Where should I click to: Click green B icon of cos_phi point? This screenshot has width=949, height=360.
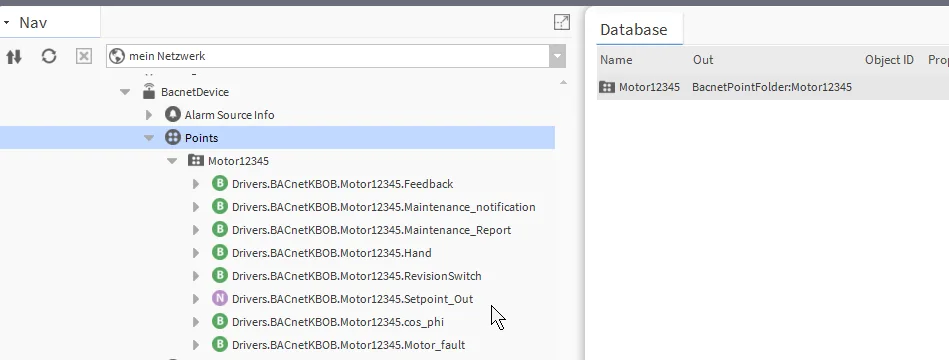tap(220, 321)
